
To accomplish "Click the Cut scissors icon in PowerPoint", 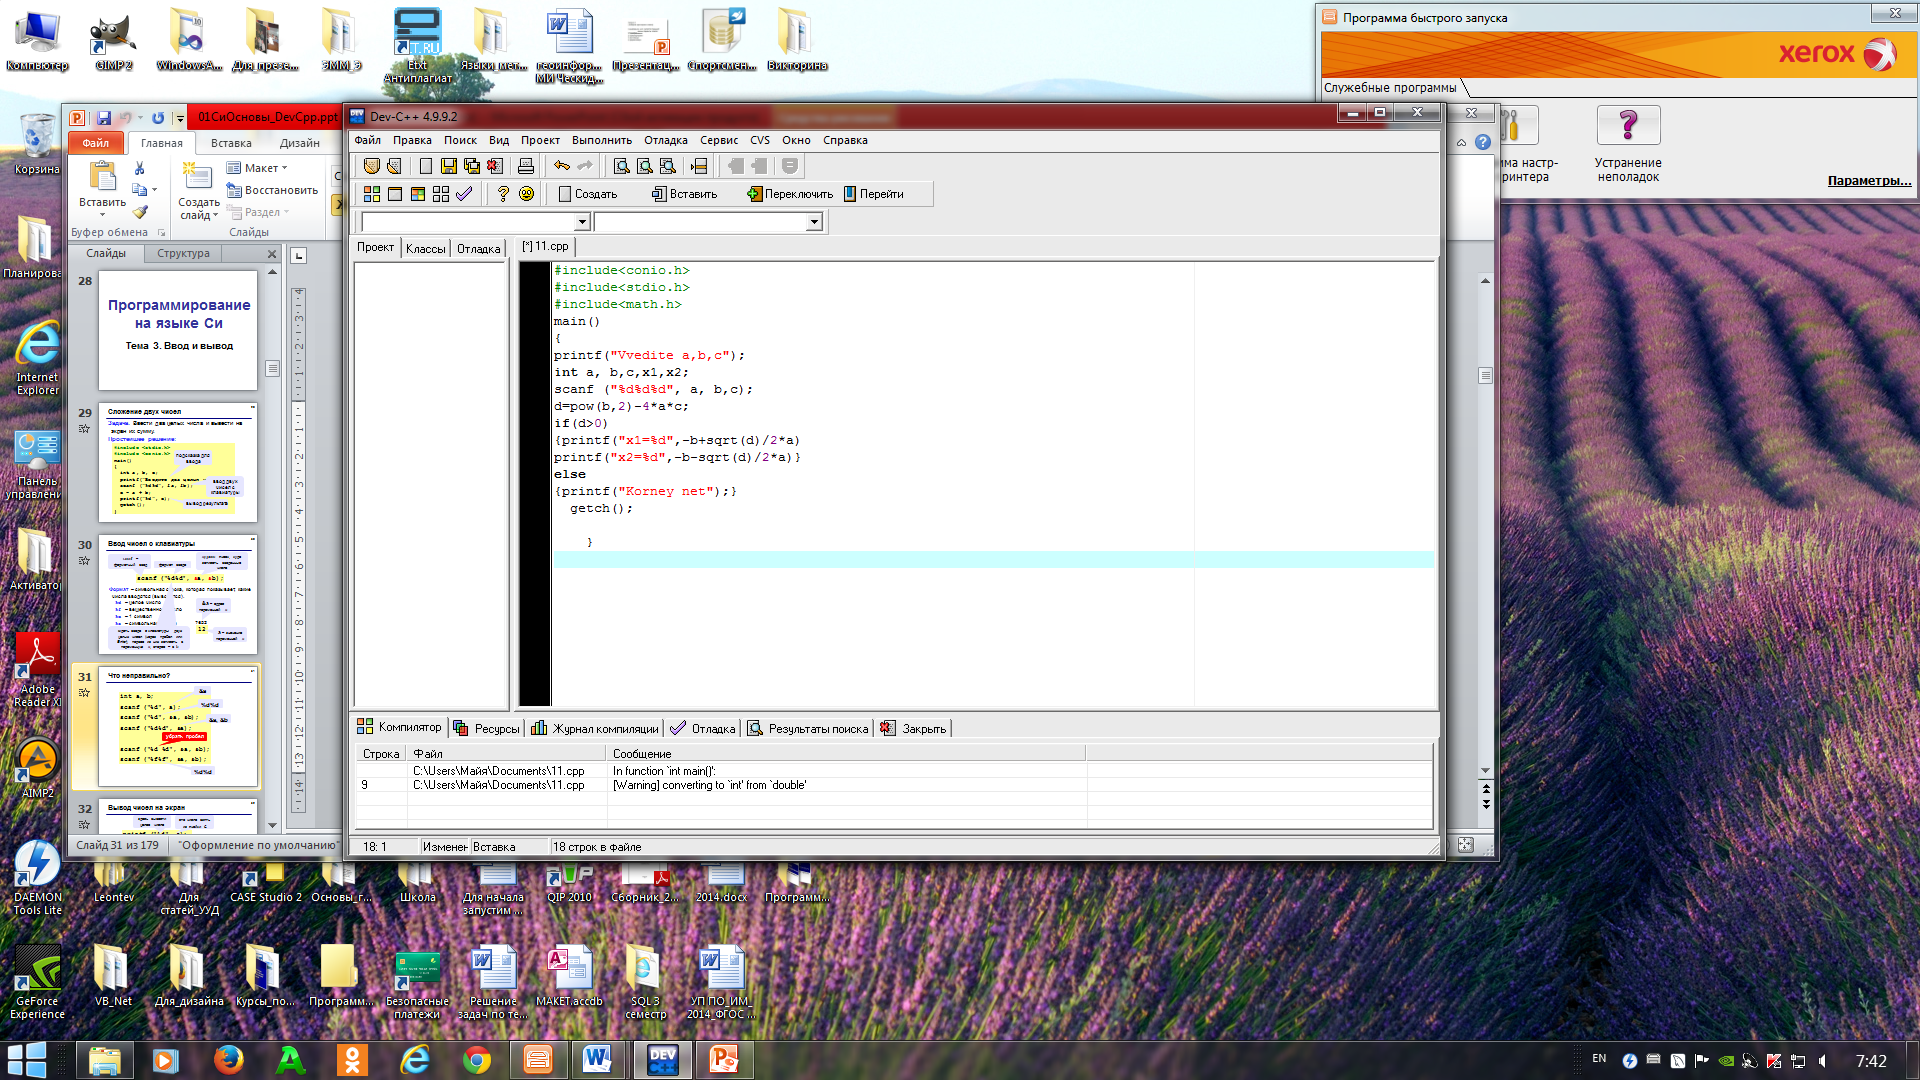I will [140, 168].
